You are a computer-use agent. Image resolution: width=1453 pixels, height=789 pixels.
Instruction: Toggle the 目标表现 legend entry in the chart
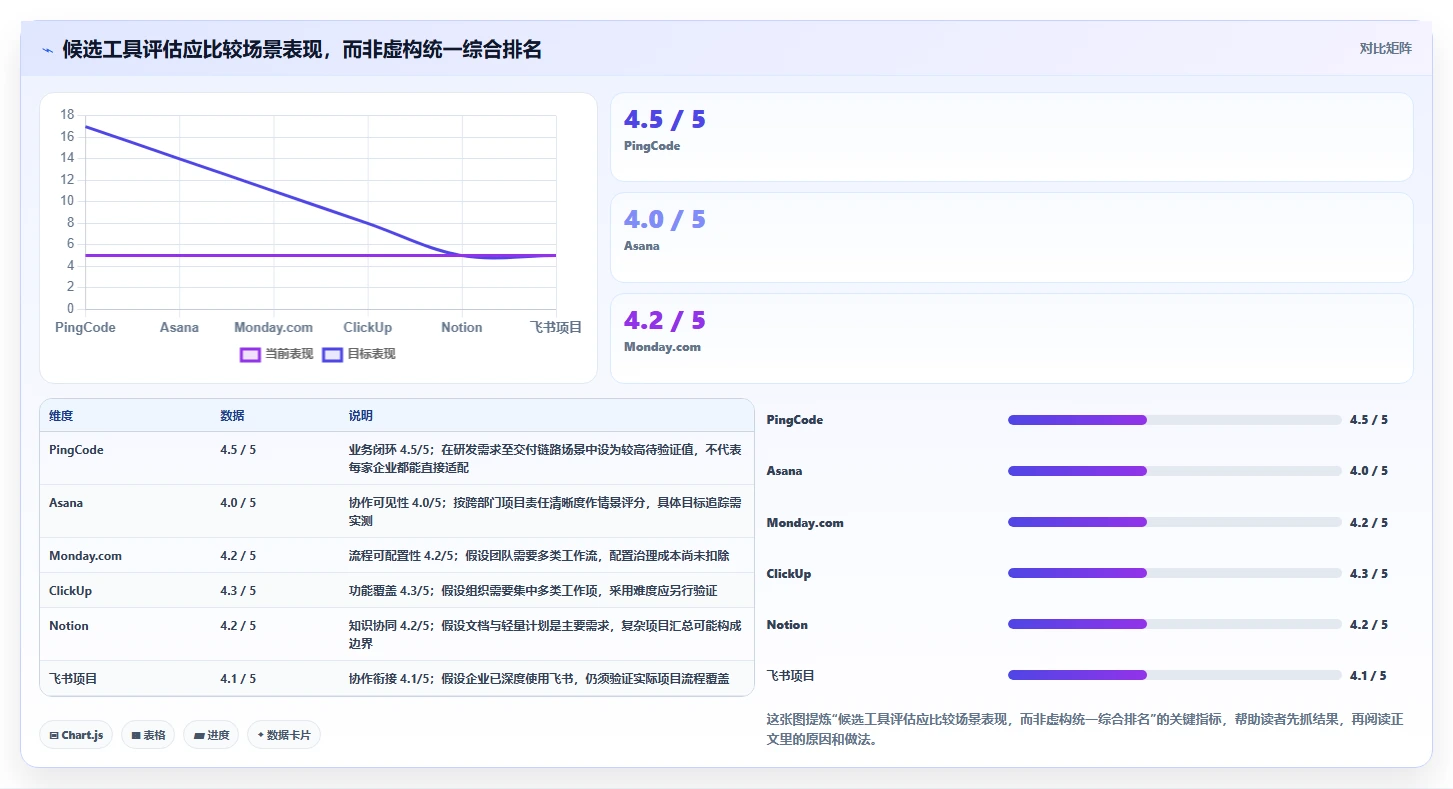pos(359,354)
